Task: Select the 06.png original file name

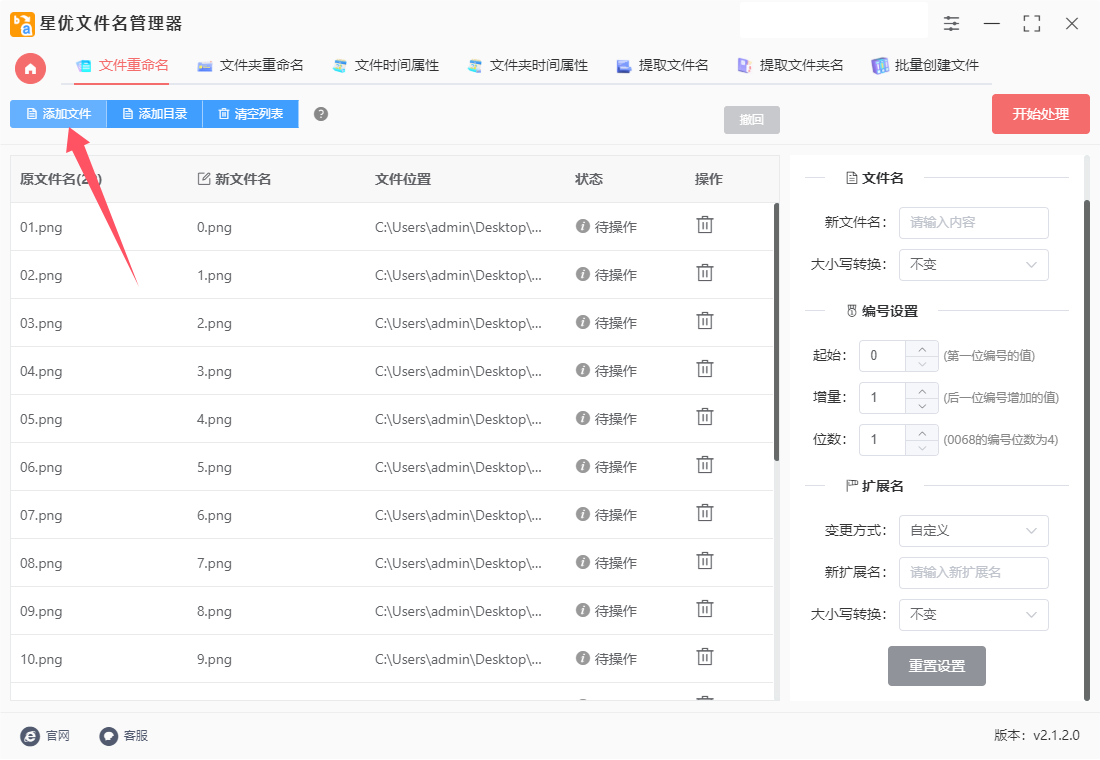Action: point(41,467)
